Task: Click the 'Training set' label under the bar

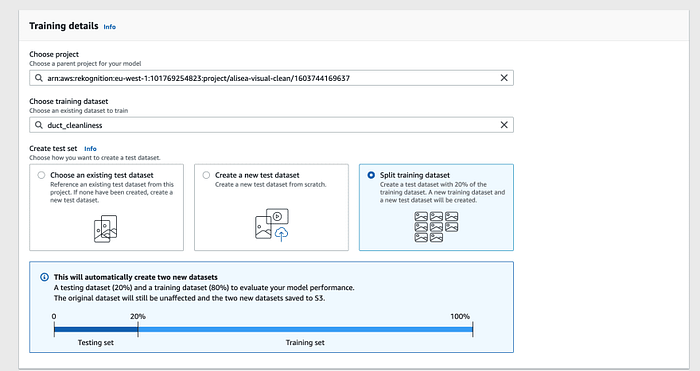Action: pyautogui.click(x=305, y=342)
